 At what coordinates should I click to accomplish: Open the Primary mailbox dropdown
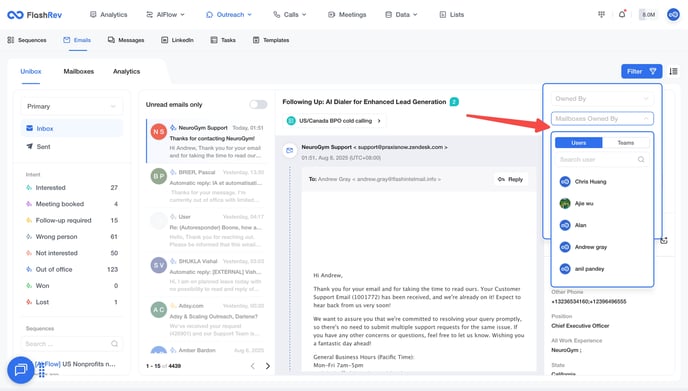click(x=72, y=106)
